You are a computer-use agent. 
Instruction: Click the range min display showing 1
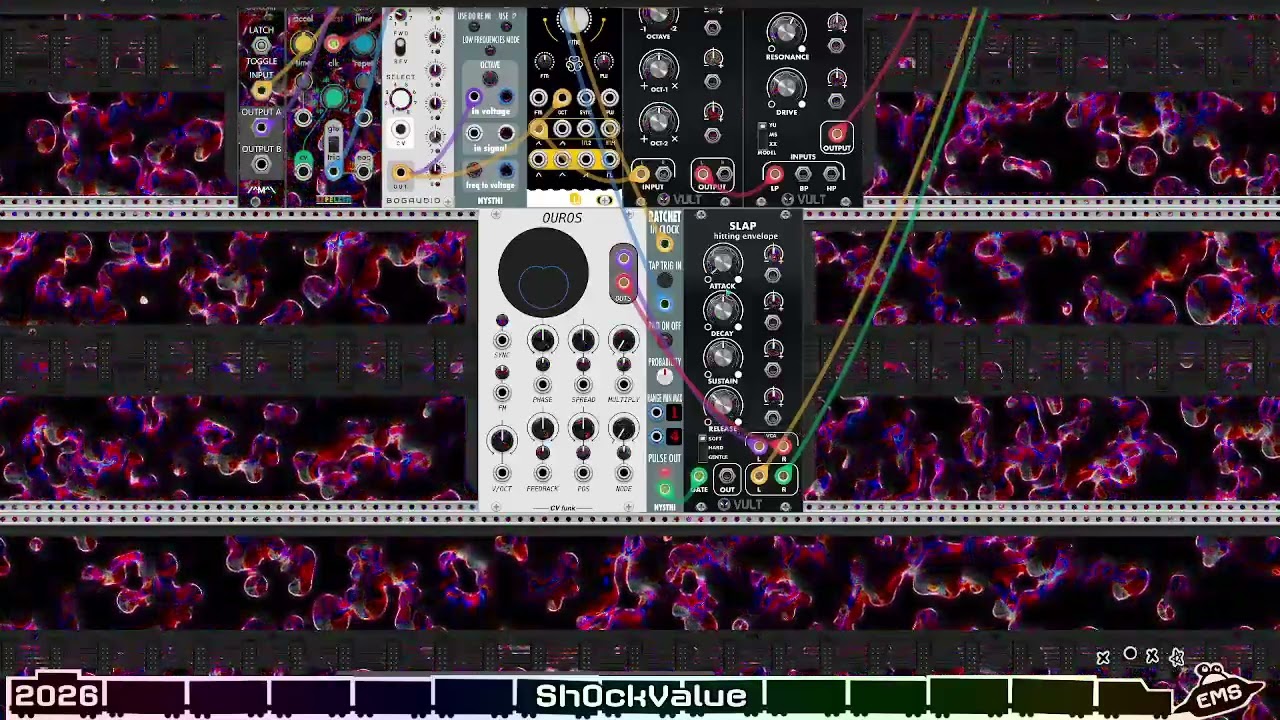tap(674, 413)
